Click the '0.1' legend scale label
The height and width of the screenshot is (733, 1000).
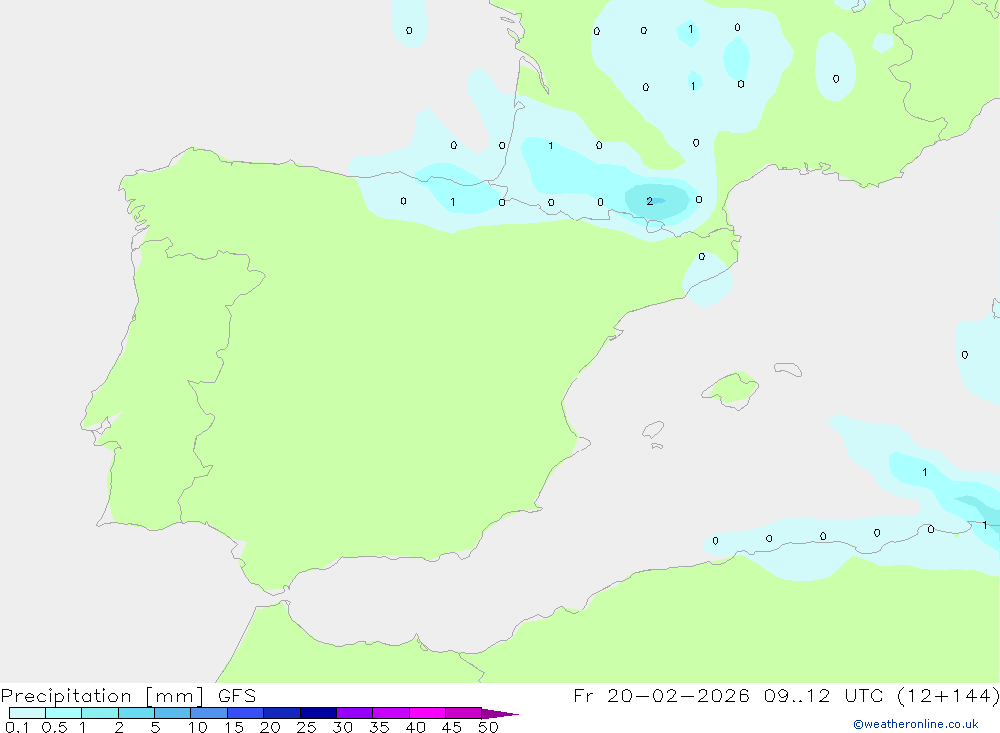click(x=17, y=727)
